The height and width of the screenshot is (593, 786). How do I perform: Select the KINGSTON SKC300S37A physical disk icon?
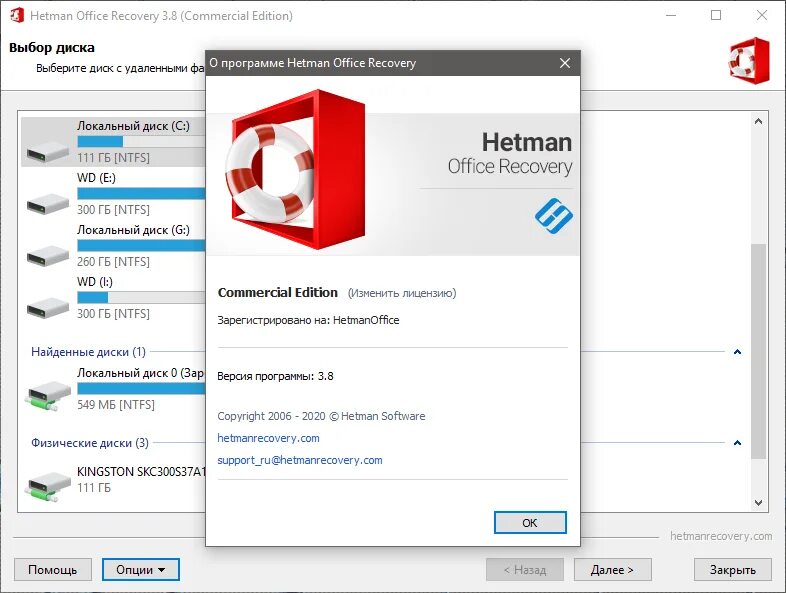[48, 486]
